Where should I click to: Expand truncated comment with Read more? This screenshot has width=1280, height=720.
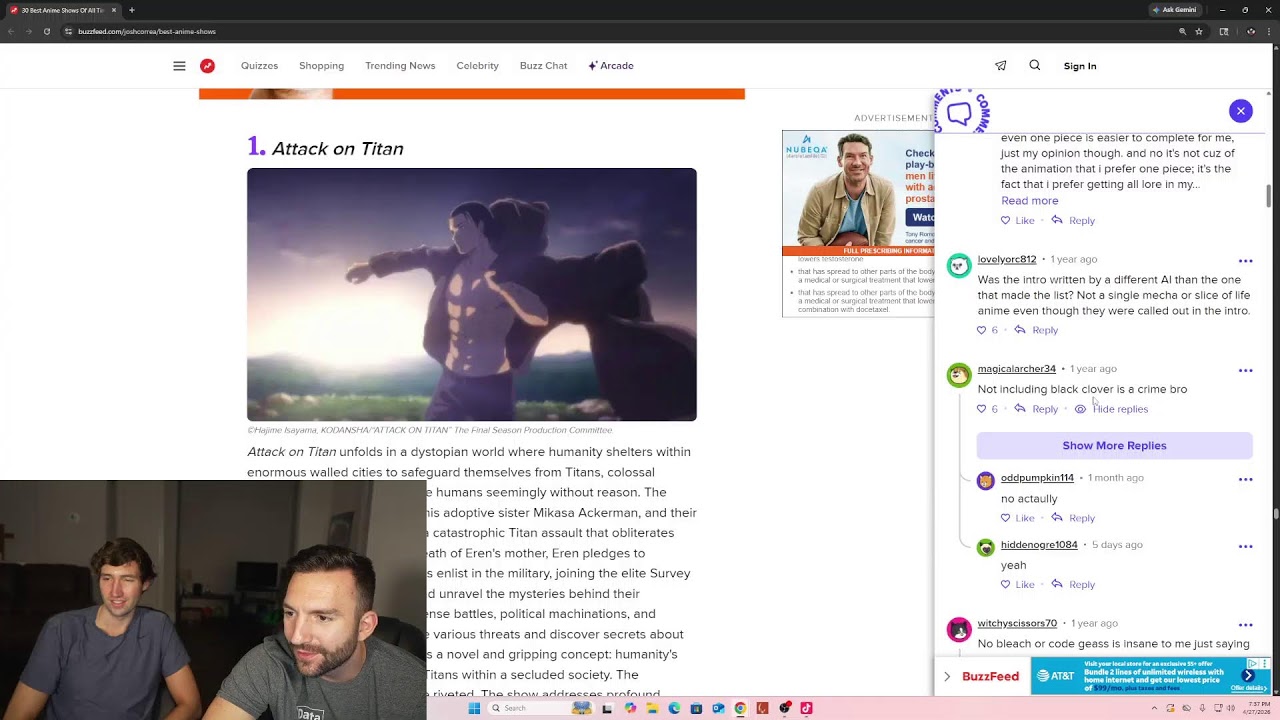coord(1030,201)
